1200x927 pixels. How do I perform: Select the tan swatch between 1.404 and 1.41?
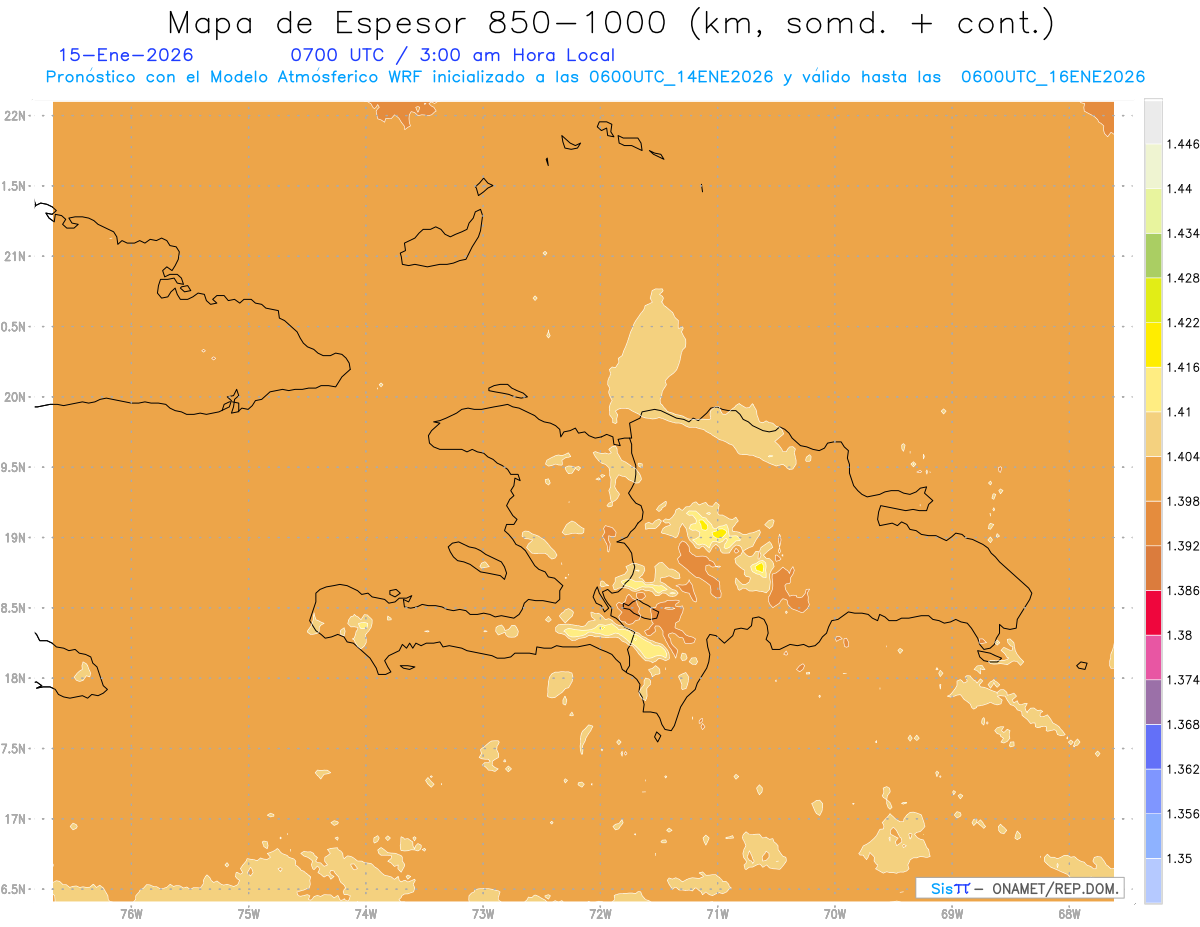pos(1153,433)
